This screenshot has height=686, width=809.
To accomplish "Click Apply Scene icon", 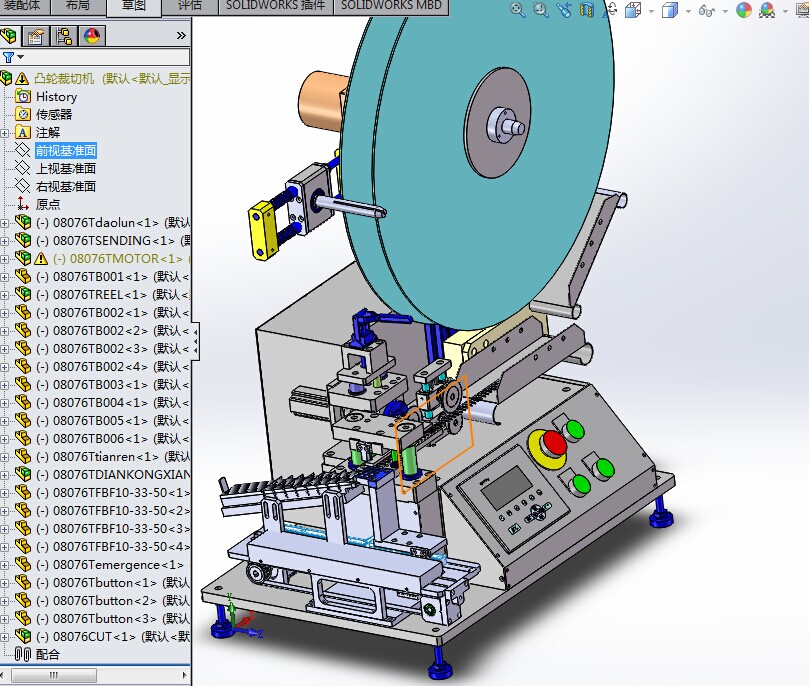I will [x=767, y=10].
